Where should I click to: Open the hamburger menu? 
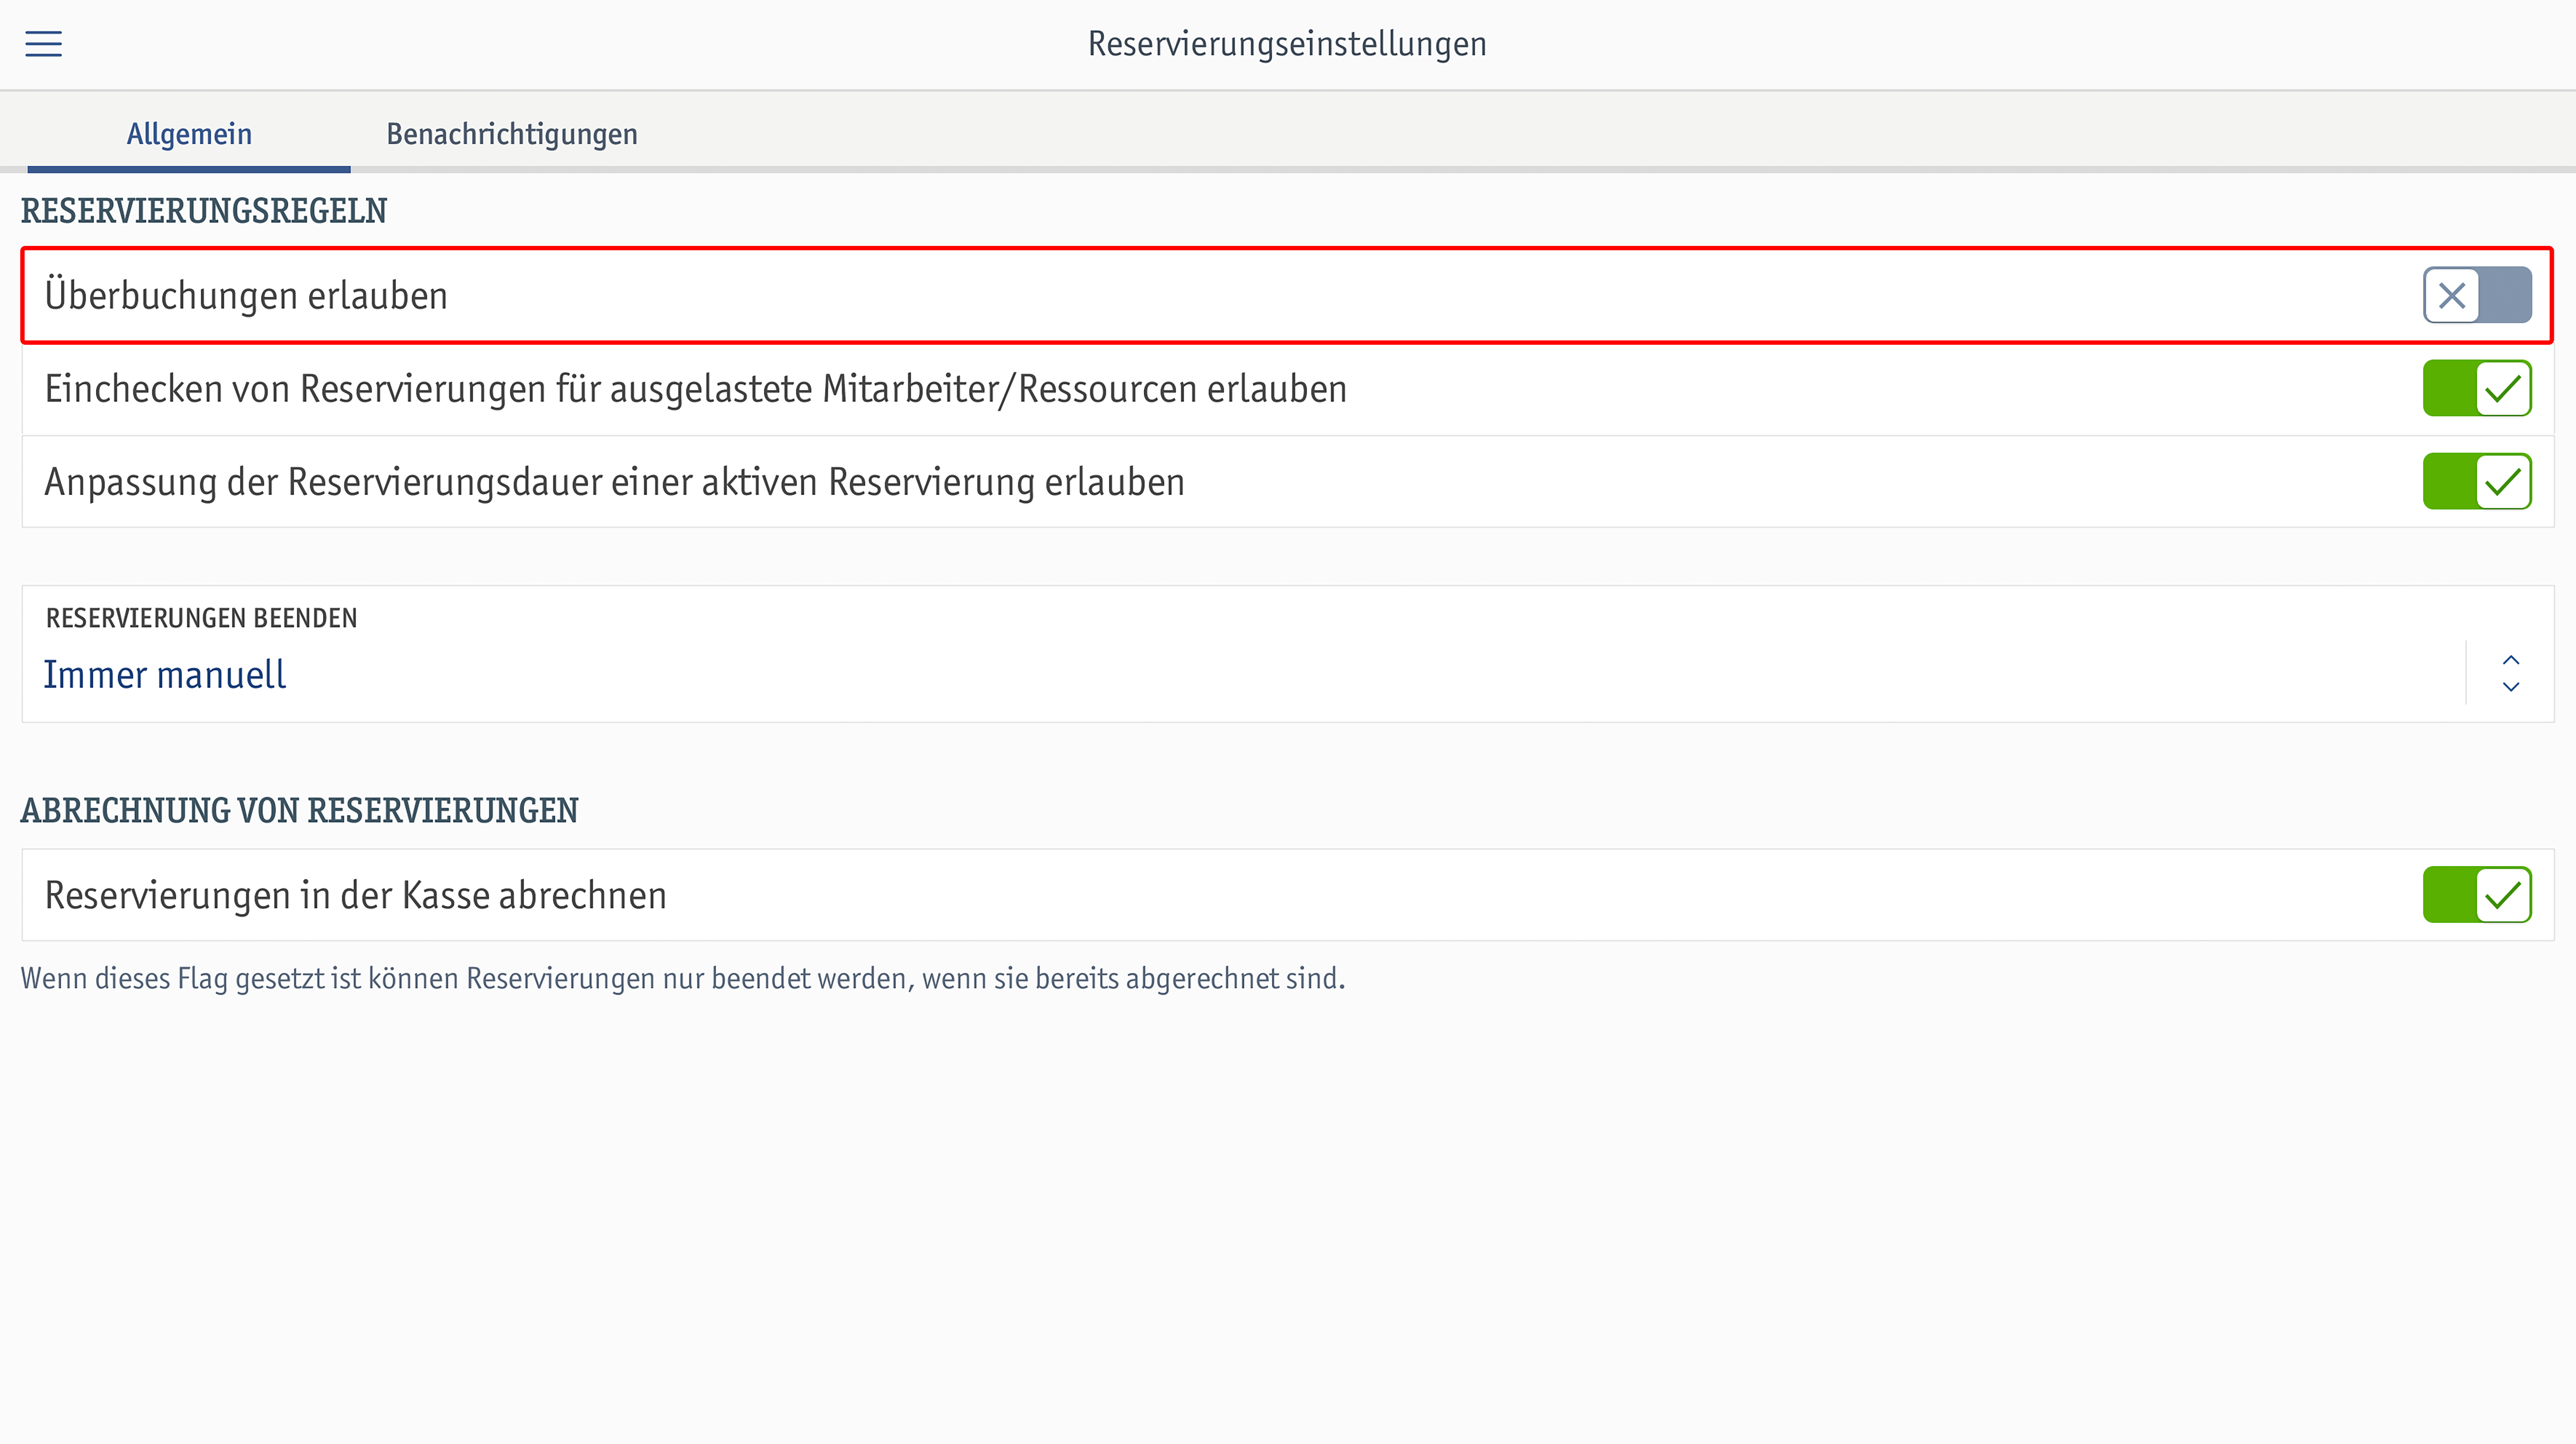[x=43, y=44]
